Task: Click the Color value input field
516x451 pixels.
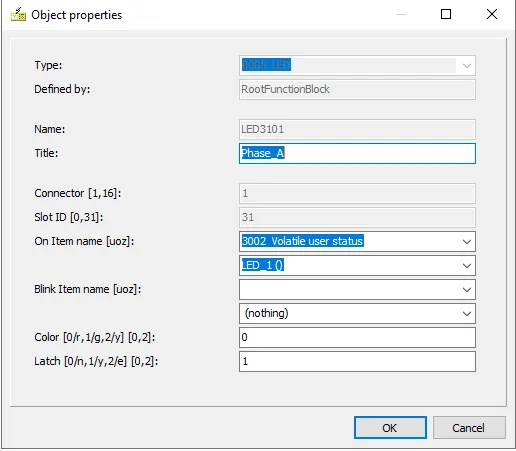Action: coord(357,337)
